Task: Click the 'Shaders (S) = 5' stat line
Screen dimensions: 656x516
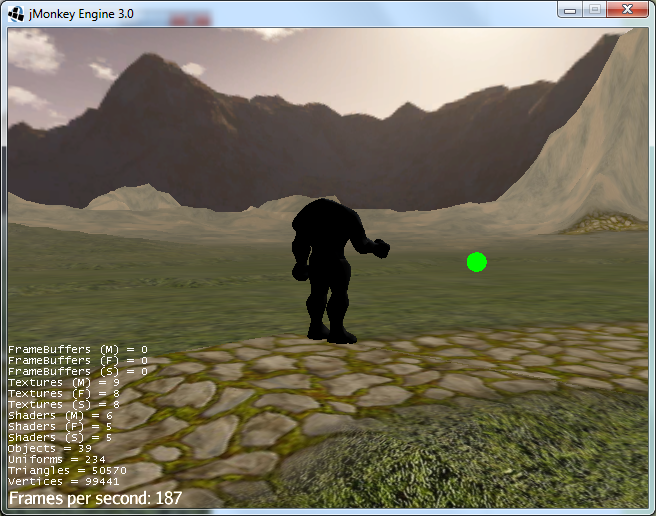Action: coord(60,437)
